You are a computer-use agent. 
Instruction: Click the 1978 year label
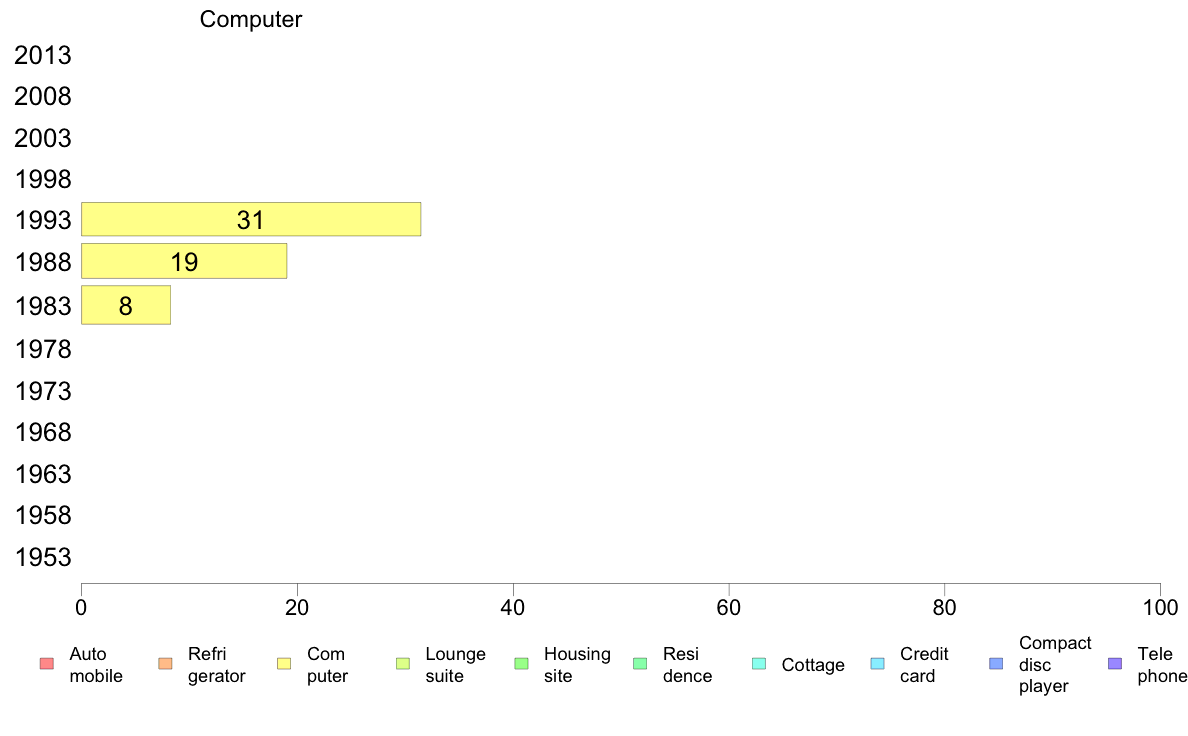pos(42,349)
